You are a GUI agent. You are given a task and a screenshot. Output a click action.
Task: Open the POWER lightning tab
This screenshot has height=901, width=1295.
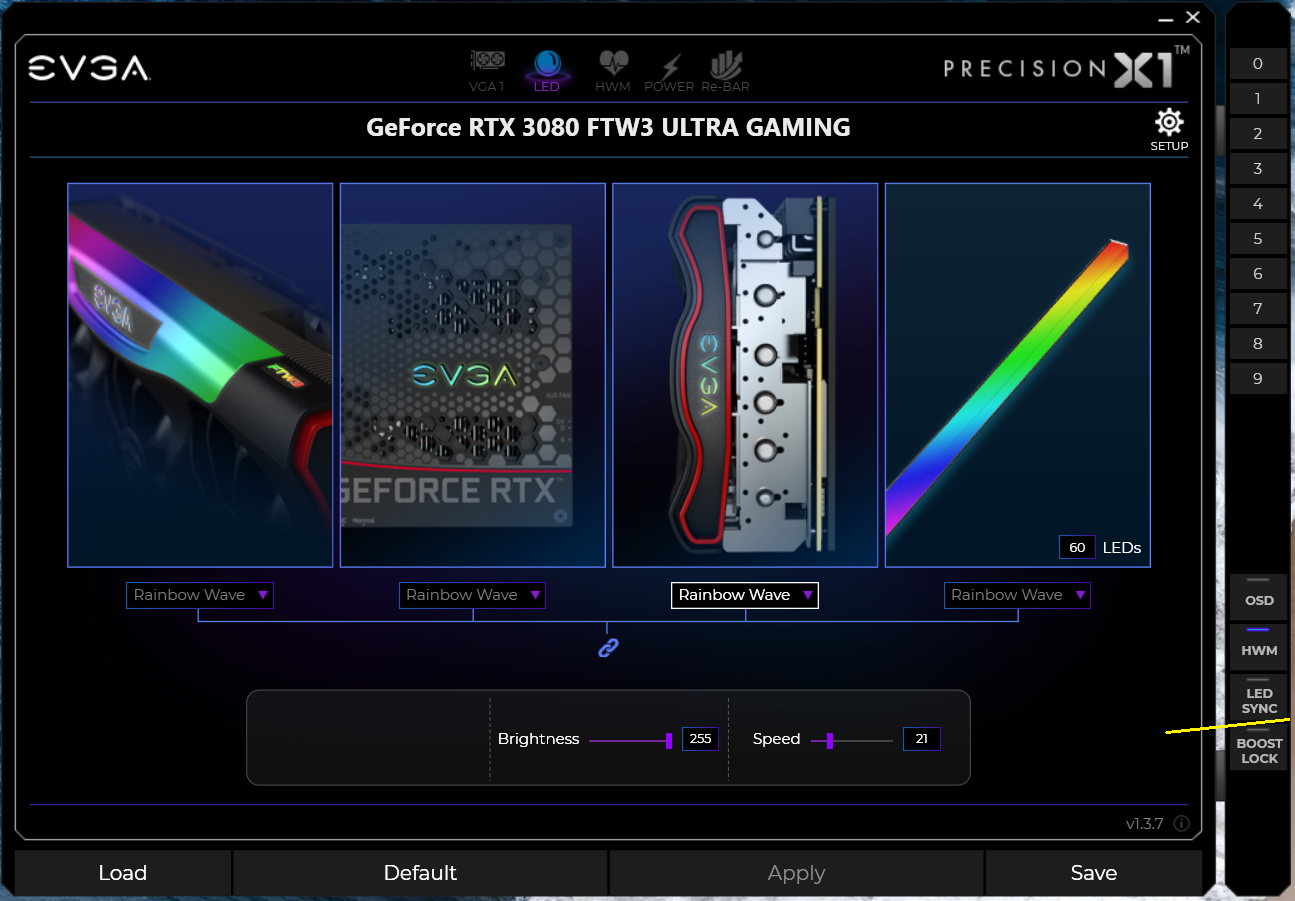pyautogui.click(x=669, y=72)
